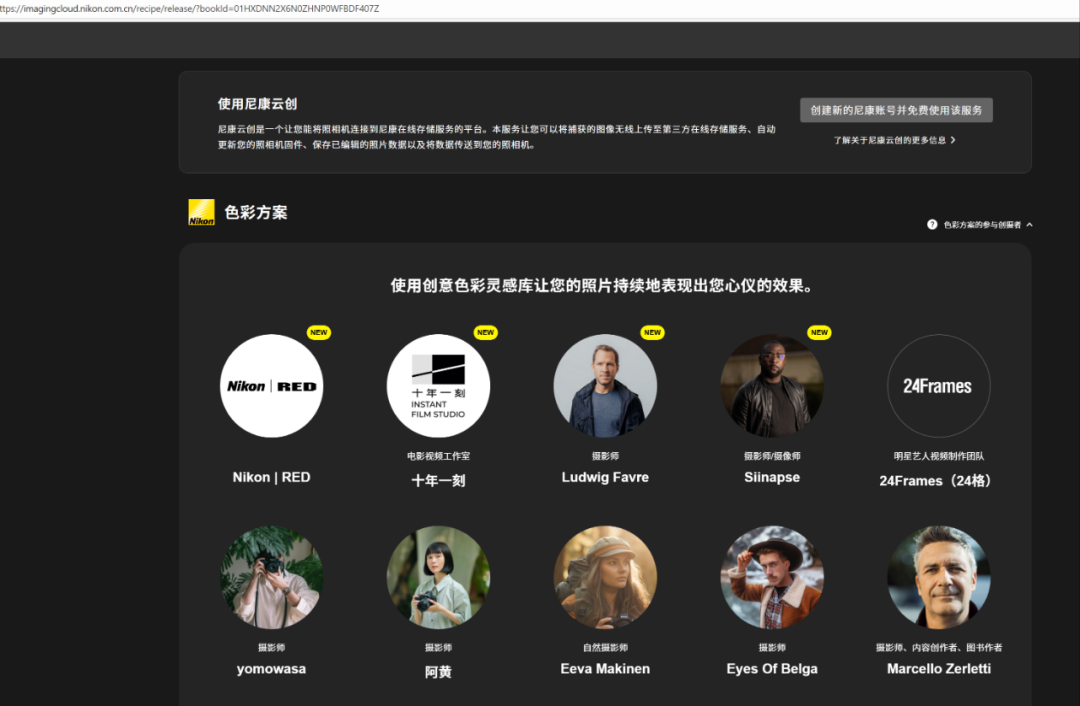Screen dimensions: 1080x706
Task: Click the 色彩方案 section heading
Action: 256,212
